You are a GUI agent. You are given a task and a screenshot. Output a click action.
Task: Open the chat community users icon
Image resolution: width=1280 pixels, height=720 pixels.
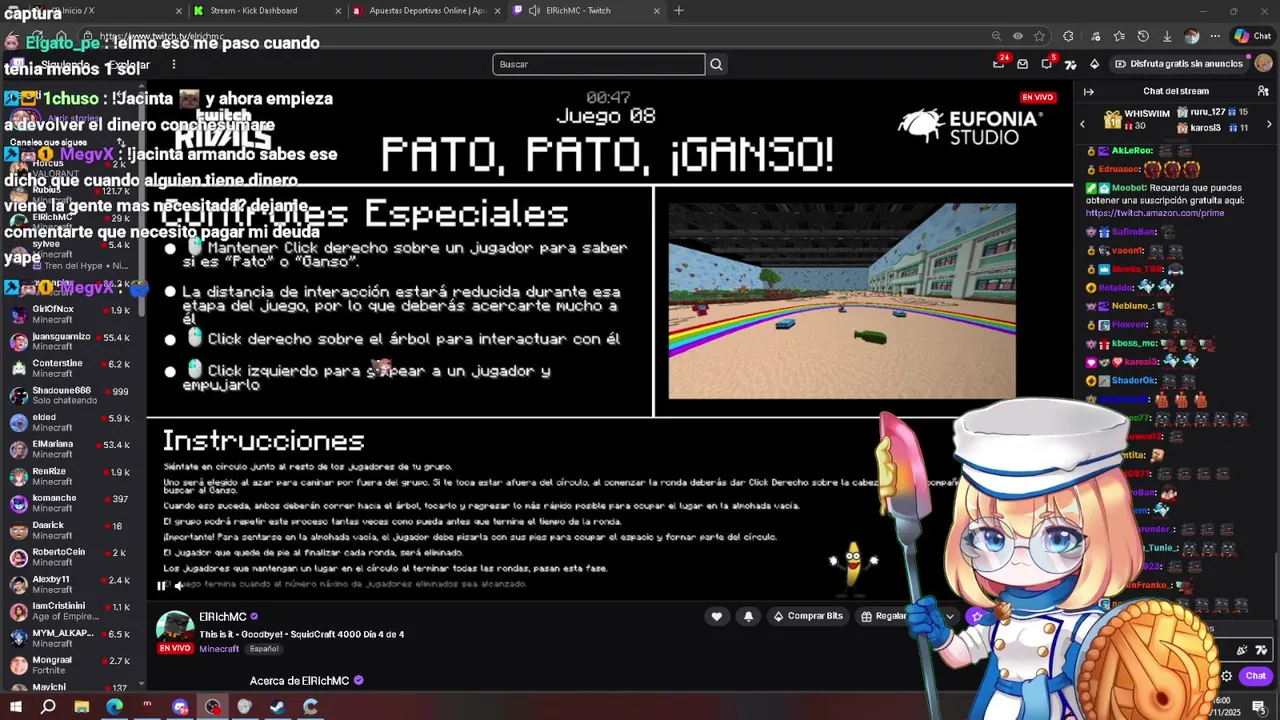coord(1263,91)
